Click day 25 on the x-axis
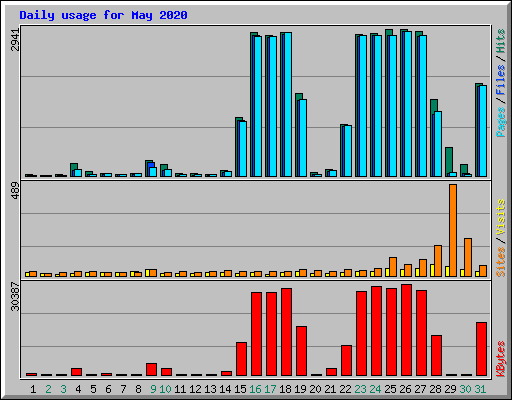Screen dimensions: 512x400 tap(390, 389)
